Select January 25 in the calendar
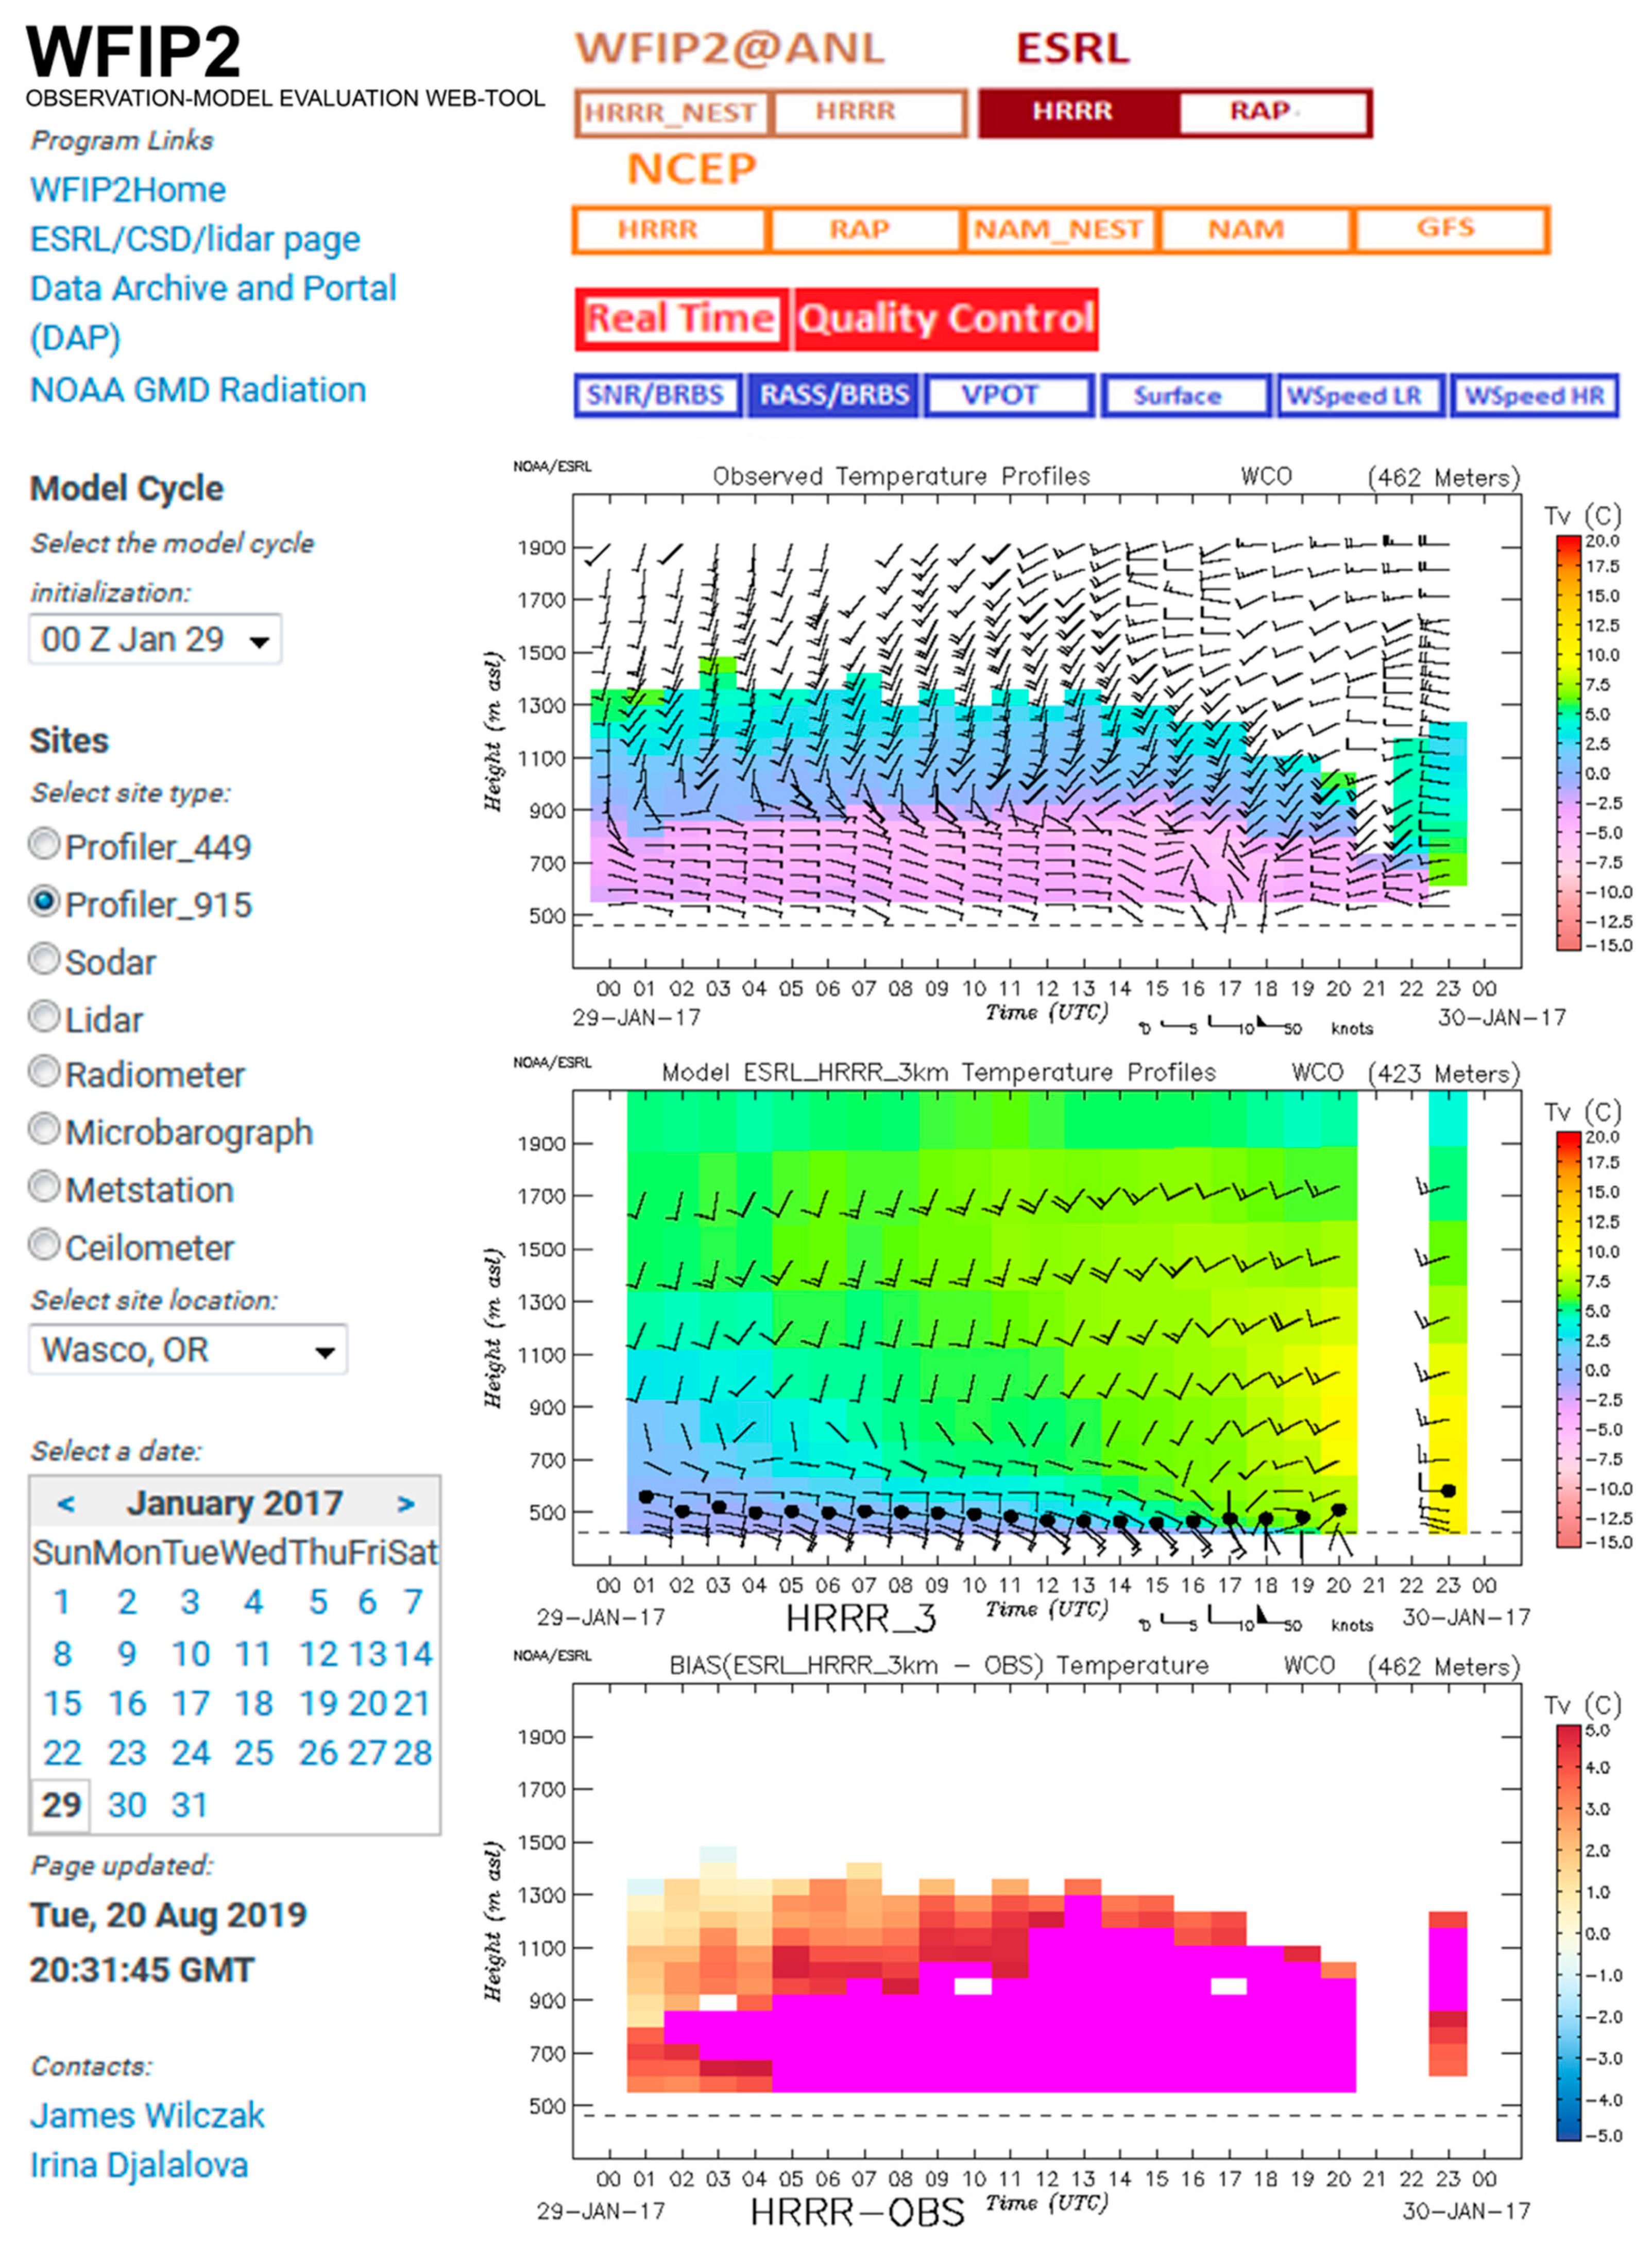Viewport: 1652px width, 2241px height. pos(254,1754)
